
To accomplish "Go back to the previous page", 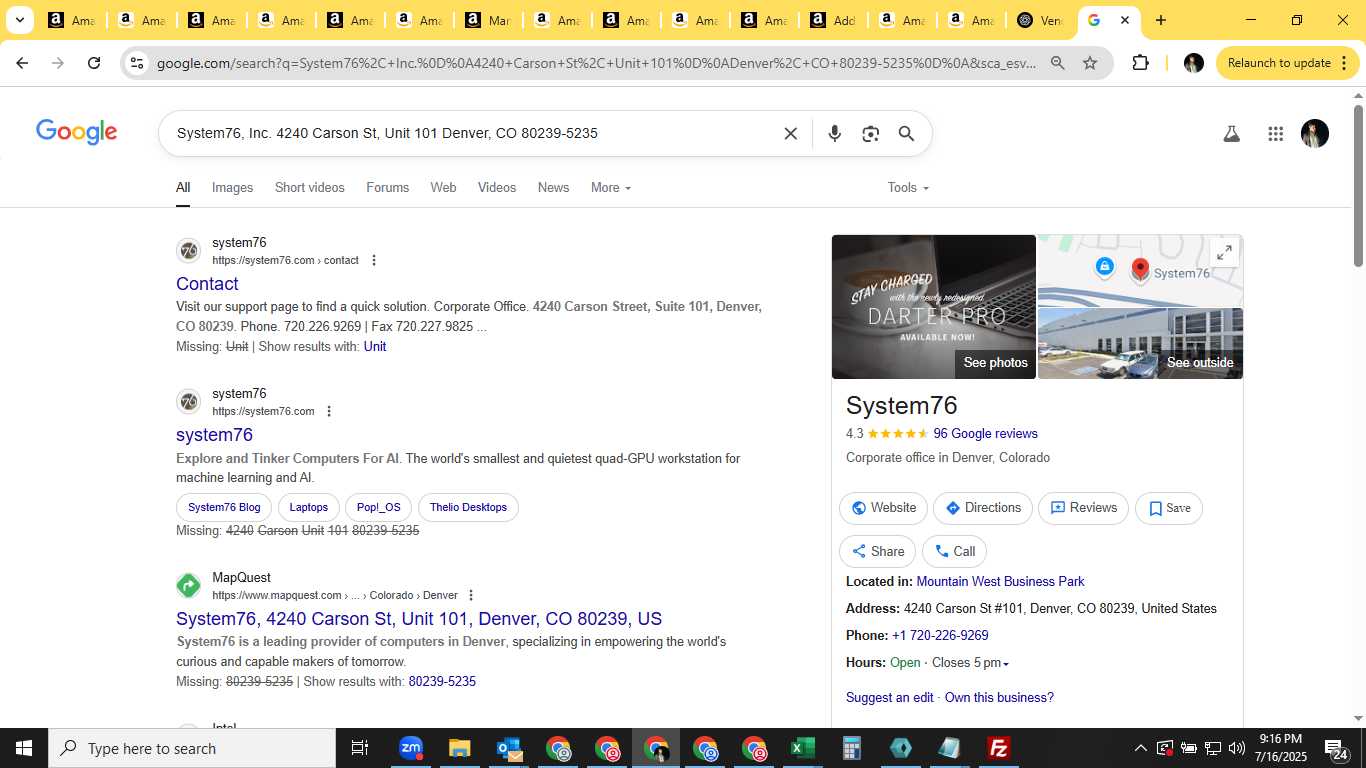I will 22,63.
